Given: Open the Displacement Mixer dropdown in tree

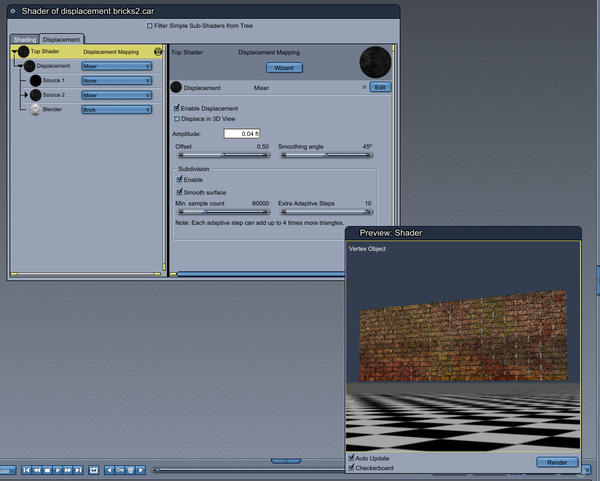Looking at the screenshot, I should coord(117,66).
